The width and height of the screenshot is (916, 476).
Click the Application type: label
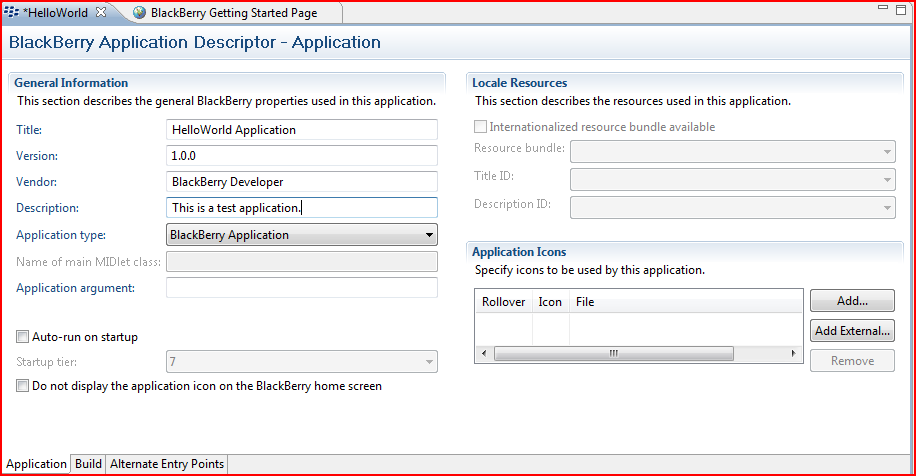pyautogui.click(x=61, y=235)
